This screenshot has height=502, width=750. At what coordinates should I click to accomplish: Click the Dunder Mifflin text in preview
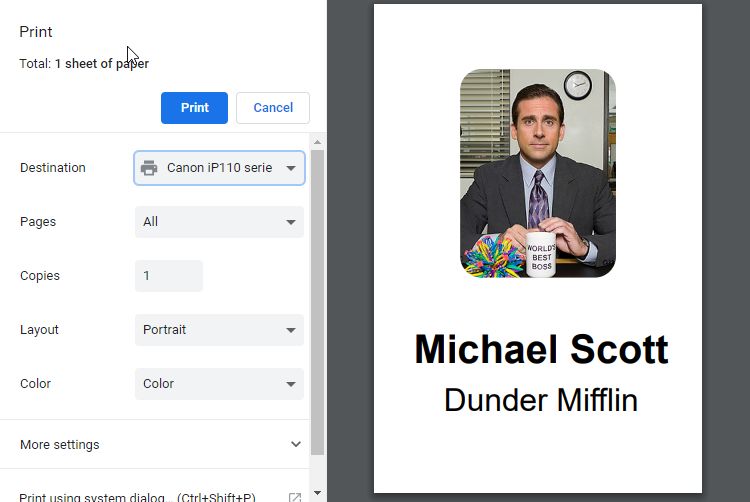click(x=541, y=400)
